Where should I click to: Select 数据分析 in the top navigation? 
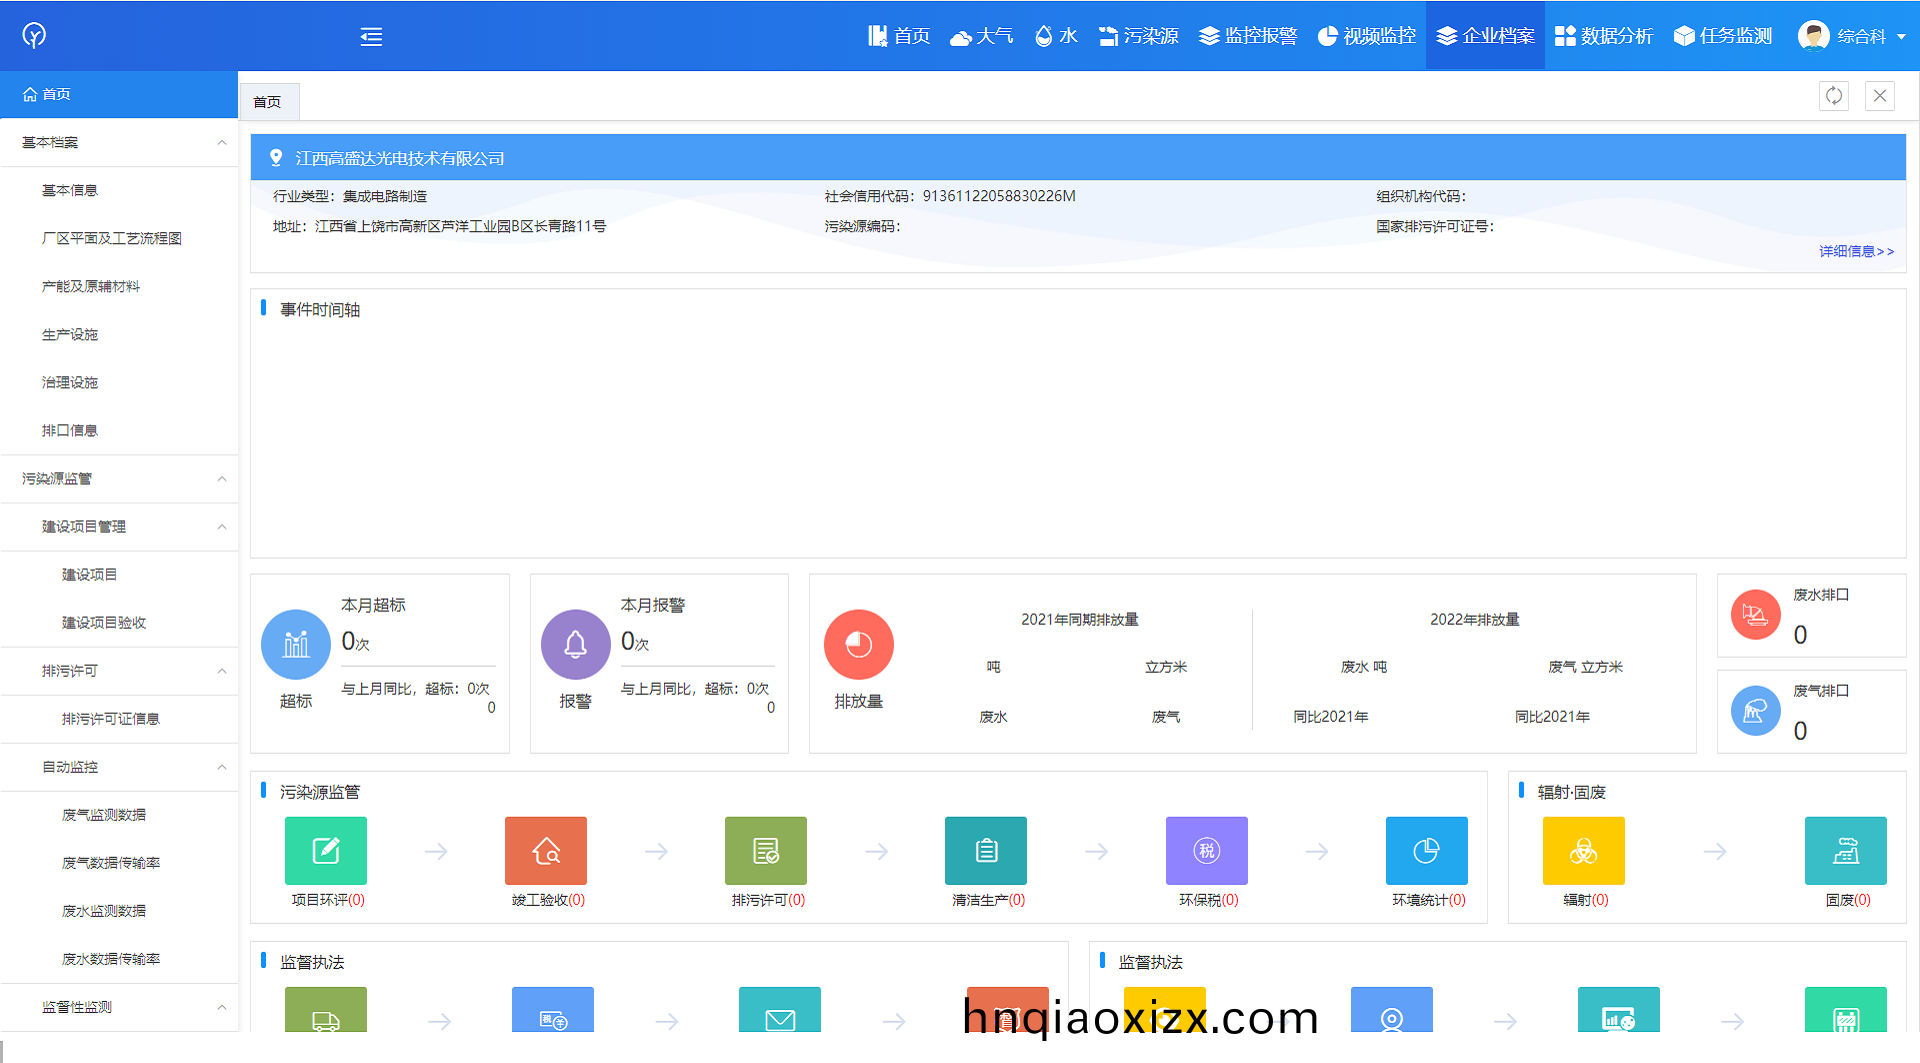click(1604, 36)
